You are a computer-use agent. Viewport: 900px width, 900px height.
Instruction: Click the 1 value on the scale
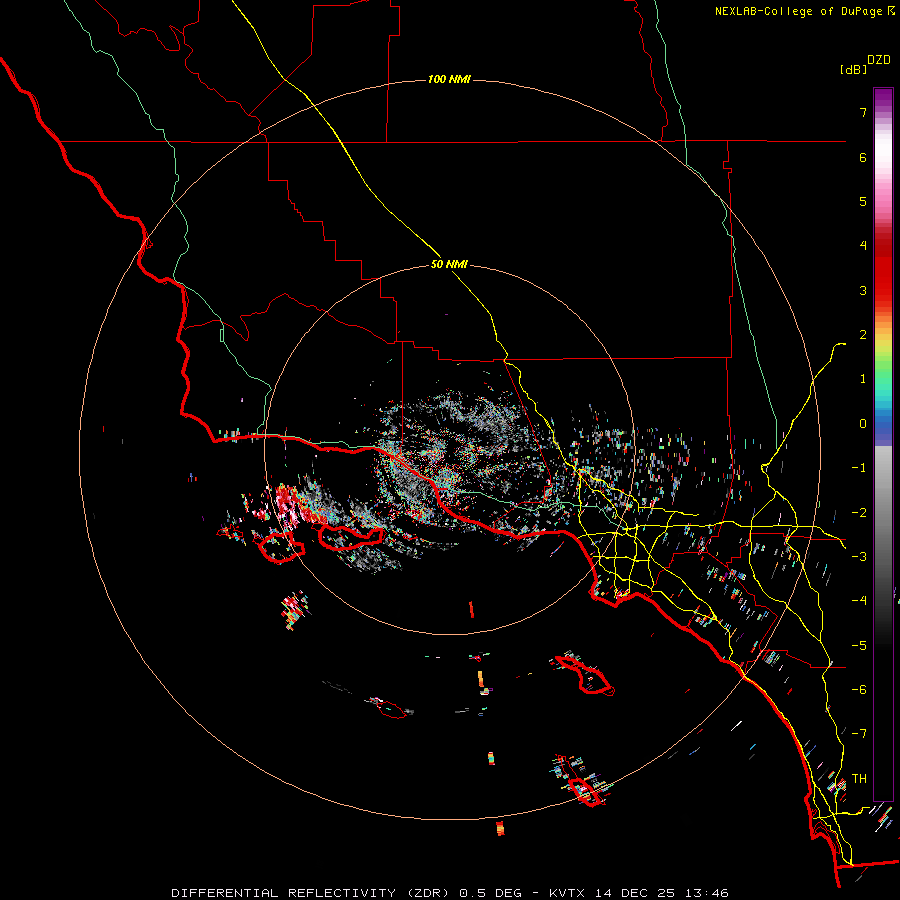(863, 379)
